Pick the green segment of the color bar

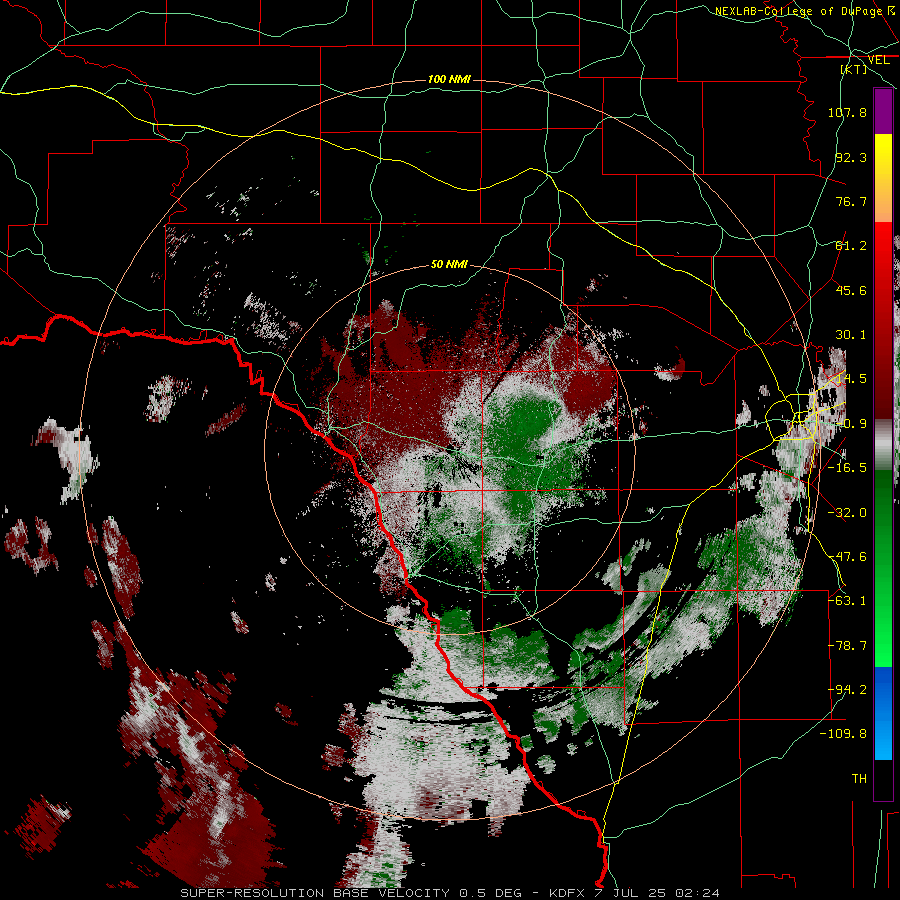[x=883, y=568]
